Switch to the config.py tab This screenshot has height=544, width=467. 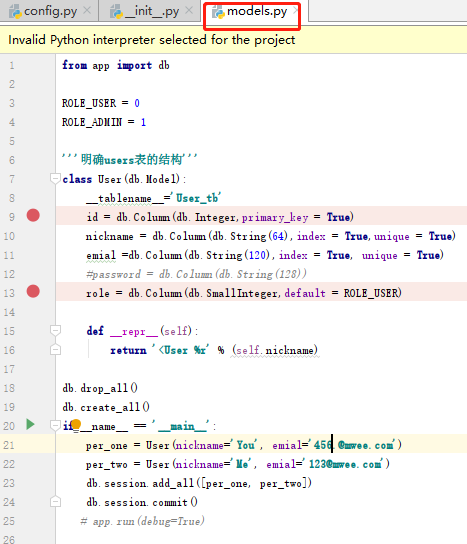point(50,11)
